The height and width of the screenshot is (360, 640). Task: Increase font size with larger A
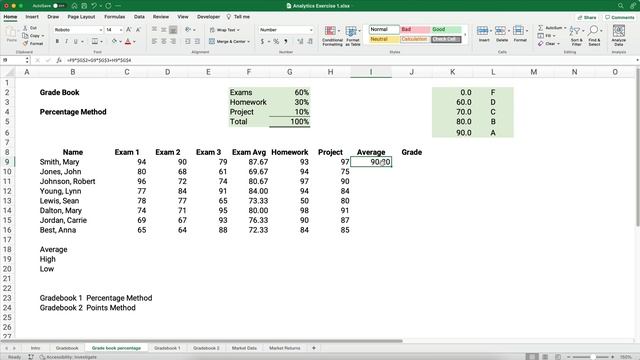129,30
